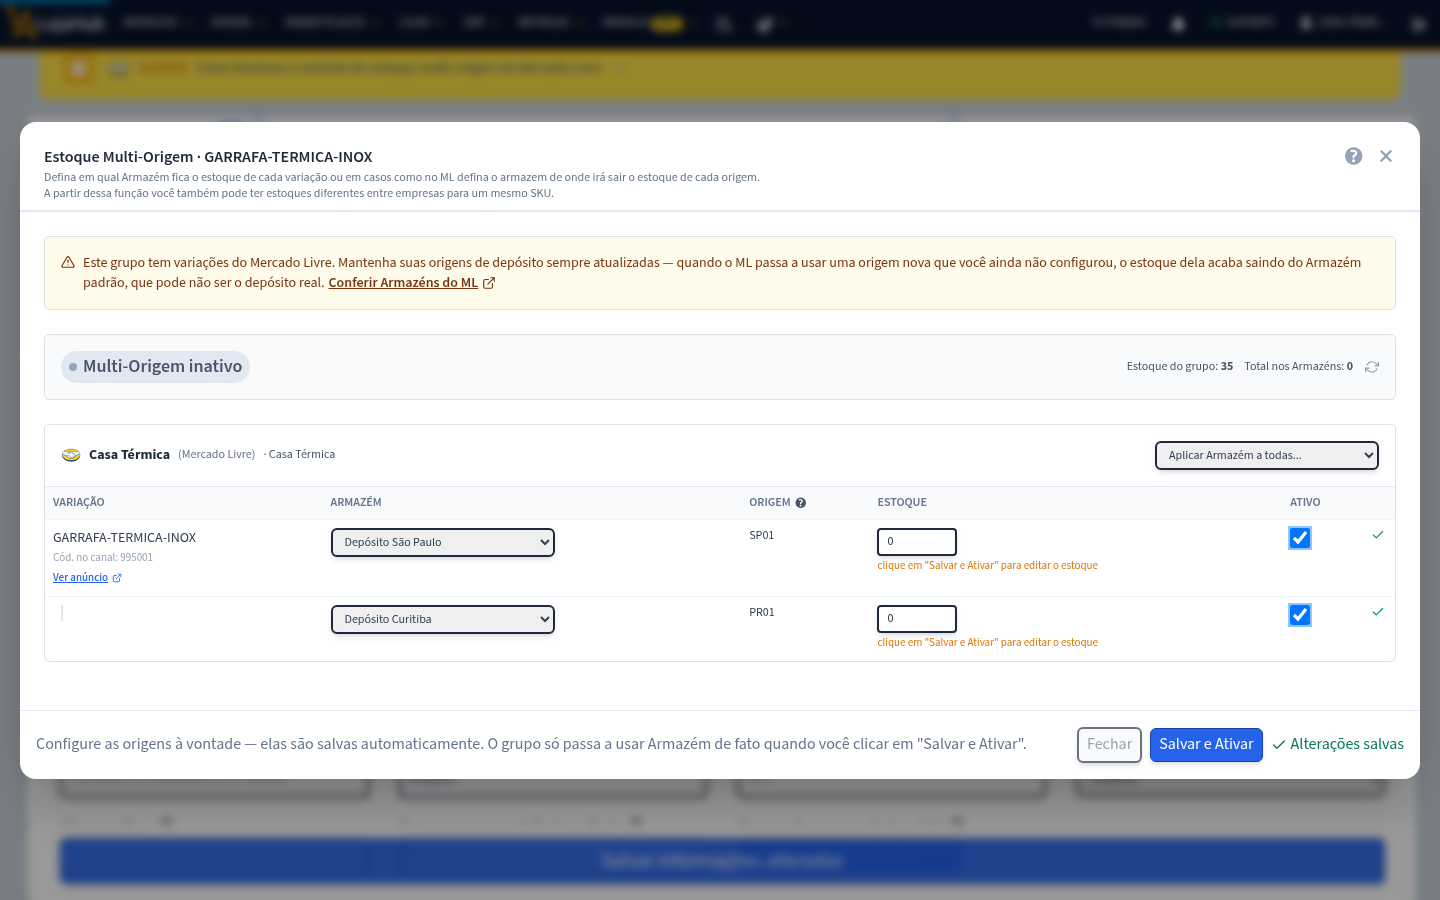Viewport: 1440px width, 900px height.
Task: Click the warning triangle icon in yellow notice
Action: (x=68, y=263)
